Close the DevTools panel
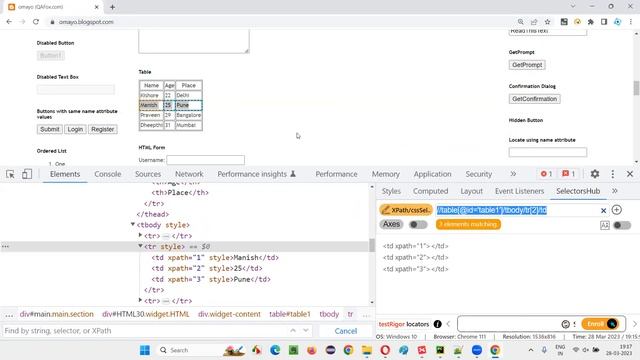Image resolution: width=640 pixels, height=360 pixels. tap(630, 174)
